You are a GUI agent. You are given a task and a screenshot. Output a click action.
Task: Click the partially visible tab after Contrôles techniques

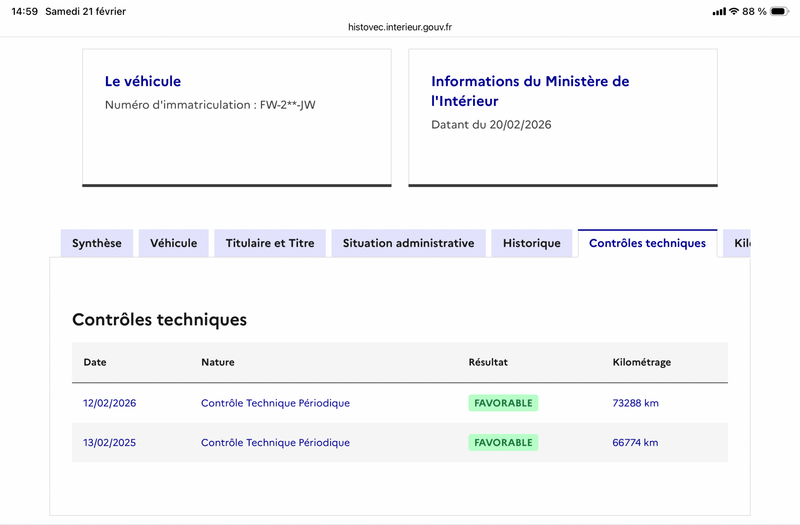pos(738,243)
